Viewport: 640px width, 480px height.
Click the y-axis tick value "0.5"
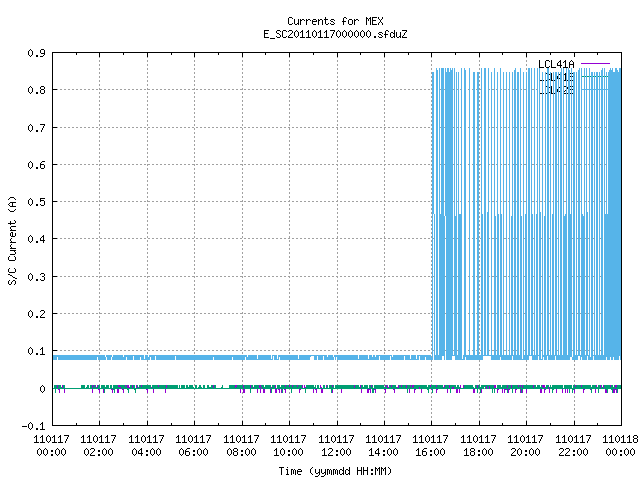[x=36, y=202]
